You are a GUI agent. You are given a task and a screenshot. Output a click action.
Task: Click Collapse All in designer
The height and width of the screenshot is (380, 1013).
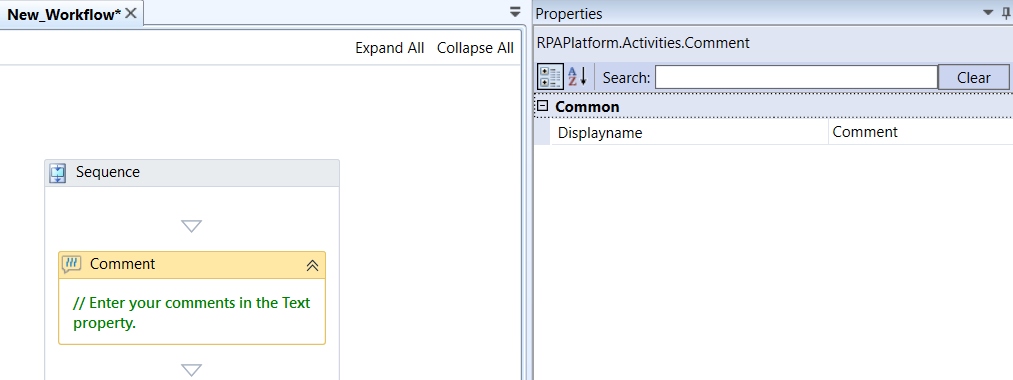point(475,48)
